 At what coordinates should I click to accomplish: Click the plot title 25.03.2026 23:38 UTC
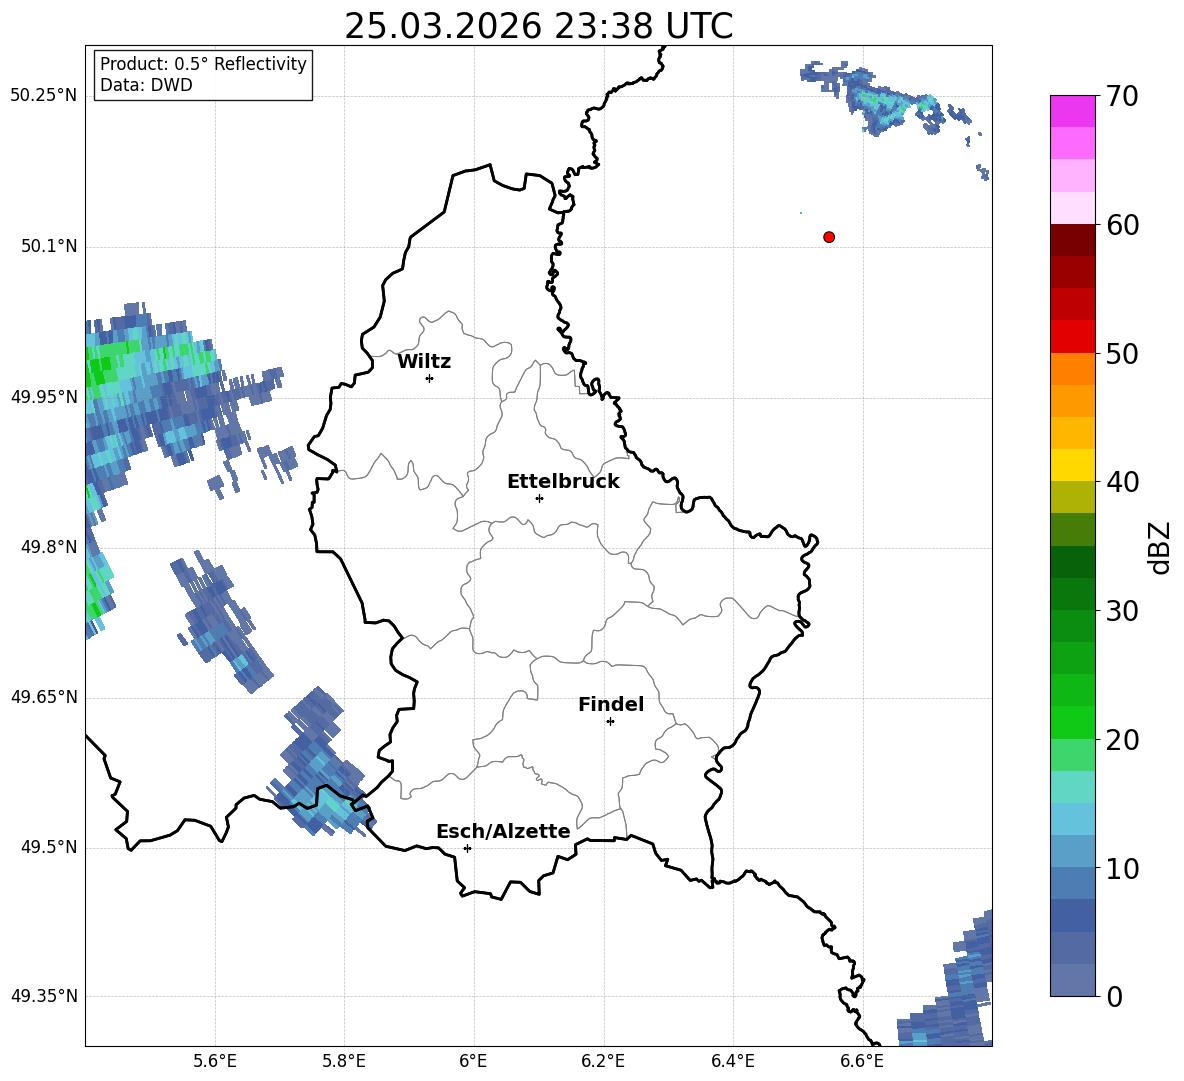[538, 27]
